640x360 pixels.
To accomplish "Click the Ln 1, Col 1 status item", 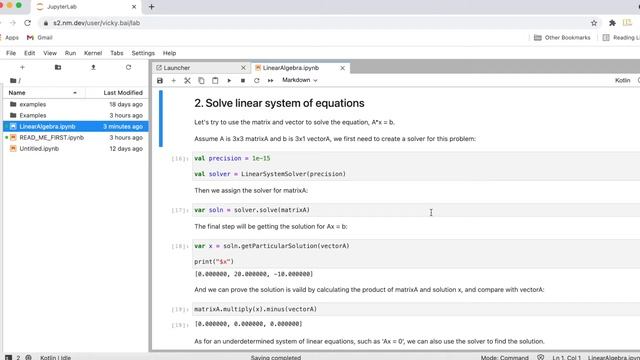I will [567, 357].
